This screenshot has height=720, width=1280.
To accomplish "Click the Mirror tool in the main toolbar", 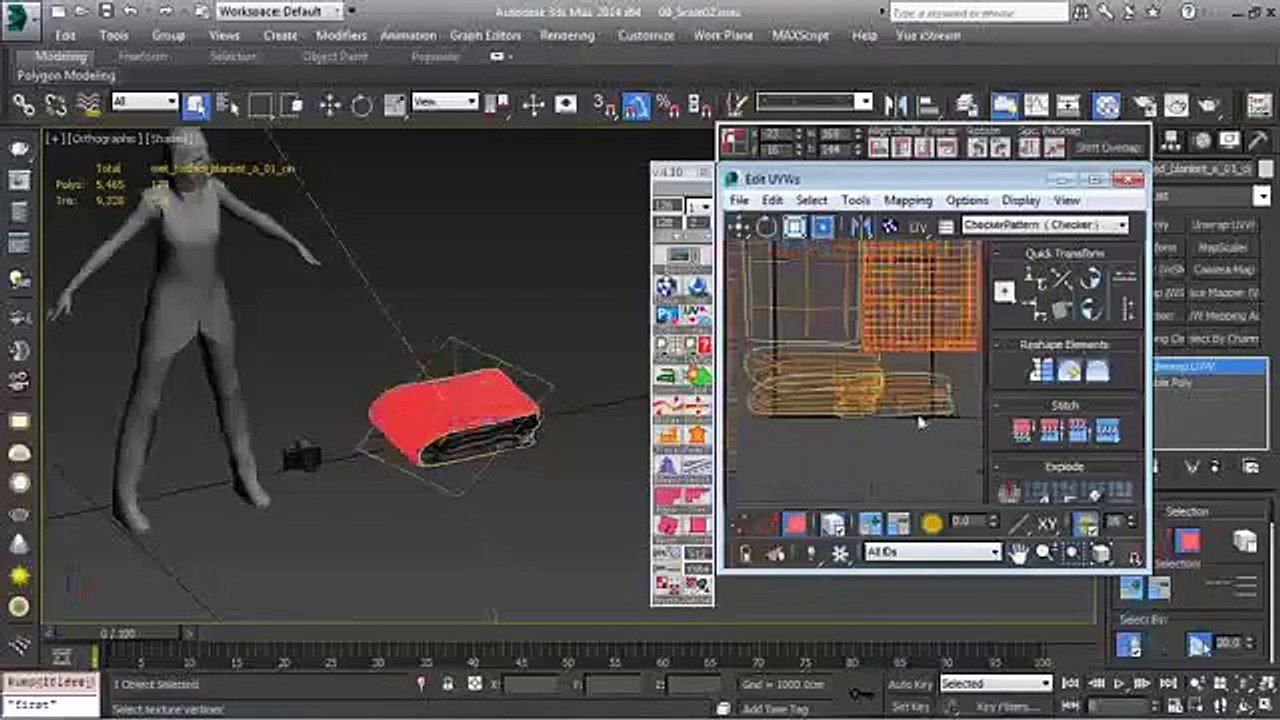I will tap(896, 104).
